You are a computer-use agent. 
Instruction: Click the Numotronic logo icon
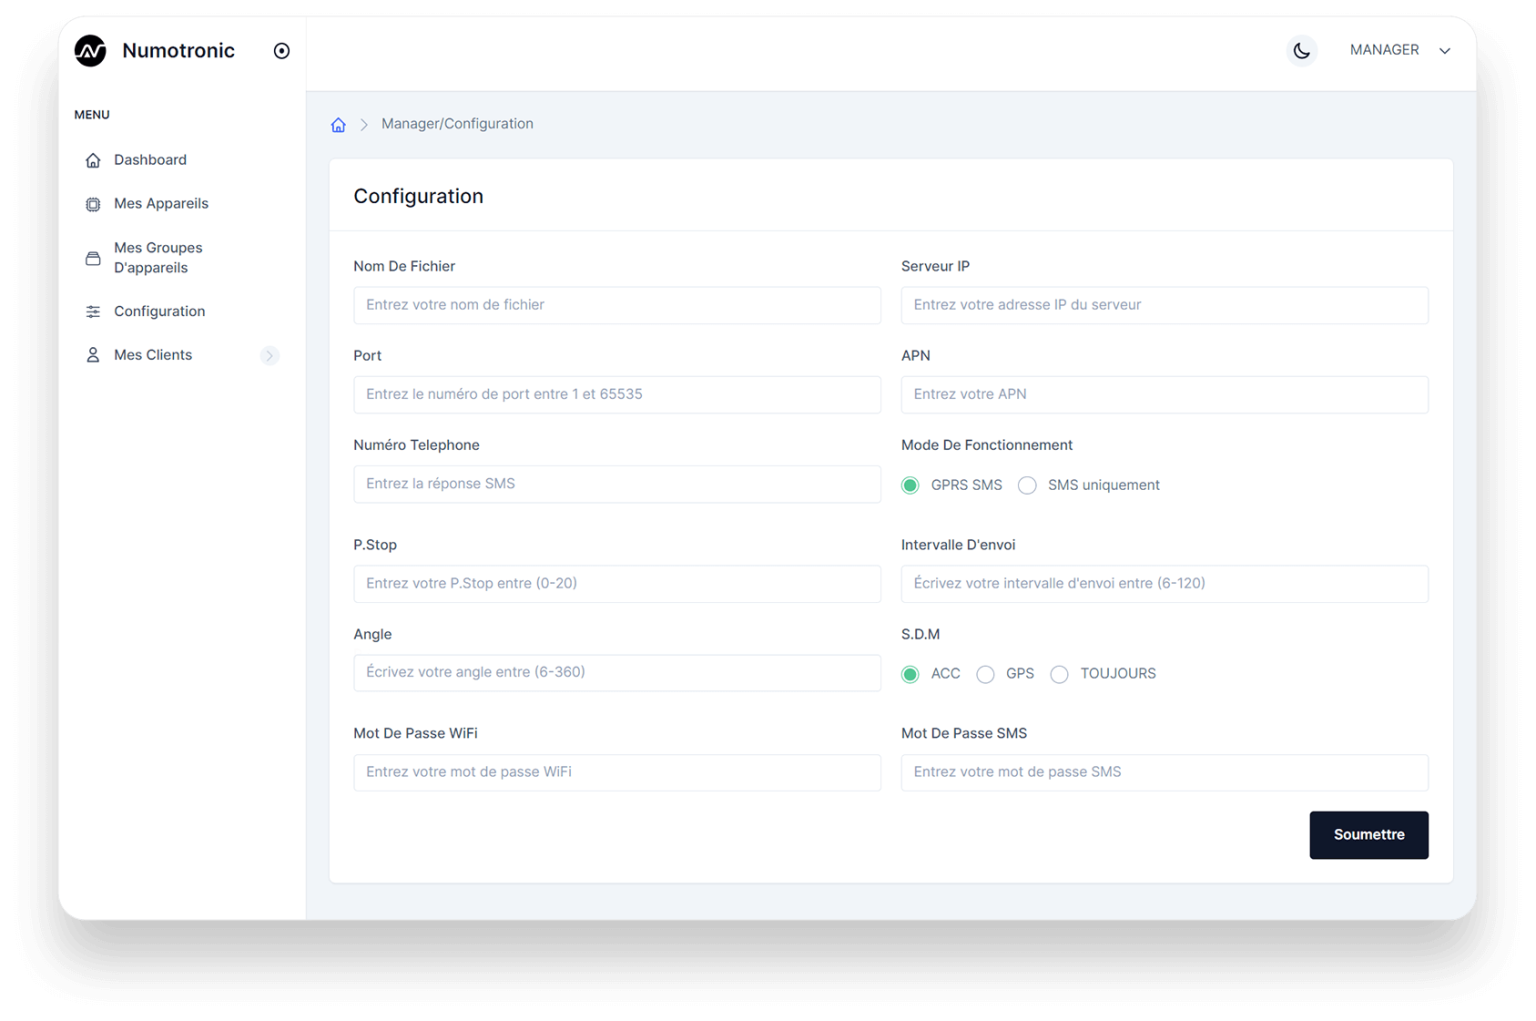[90, 51]
